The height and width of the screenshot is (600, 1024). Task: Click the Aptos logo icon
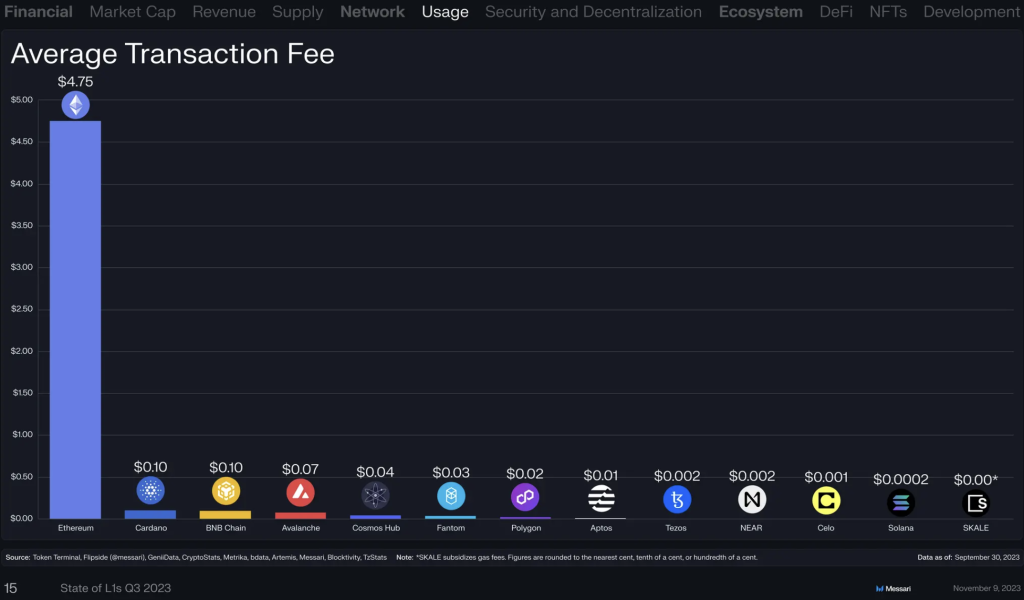pyautogui.click(x=601, y=499)
